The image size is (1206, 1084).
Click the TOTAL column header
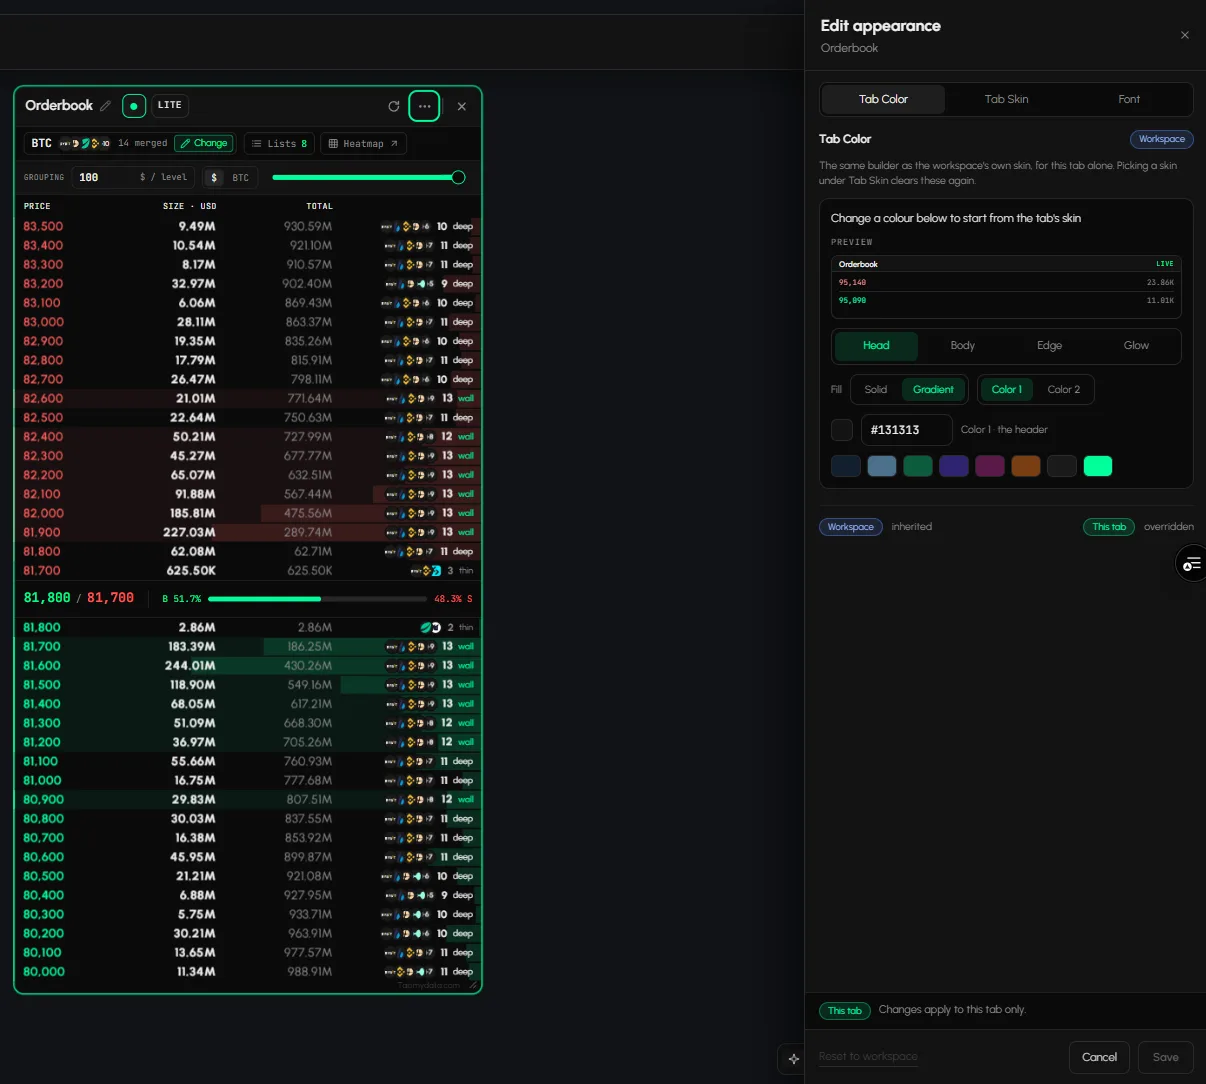coord(319,206)
